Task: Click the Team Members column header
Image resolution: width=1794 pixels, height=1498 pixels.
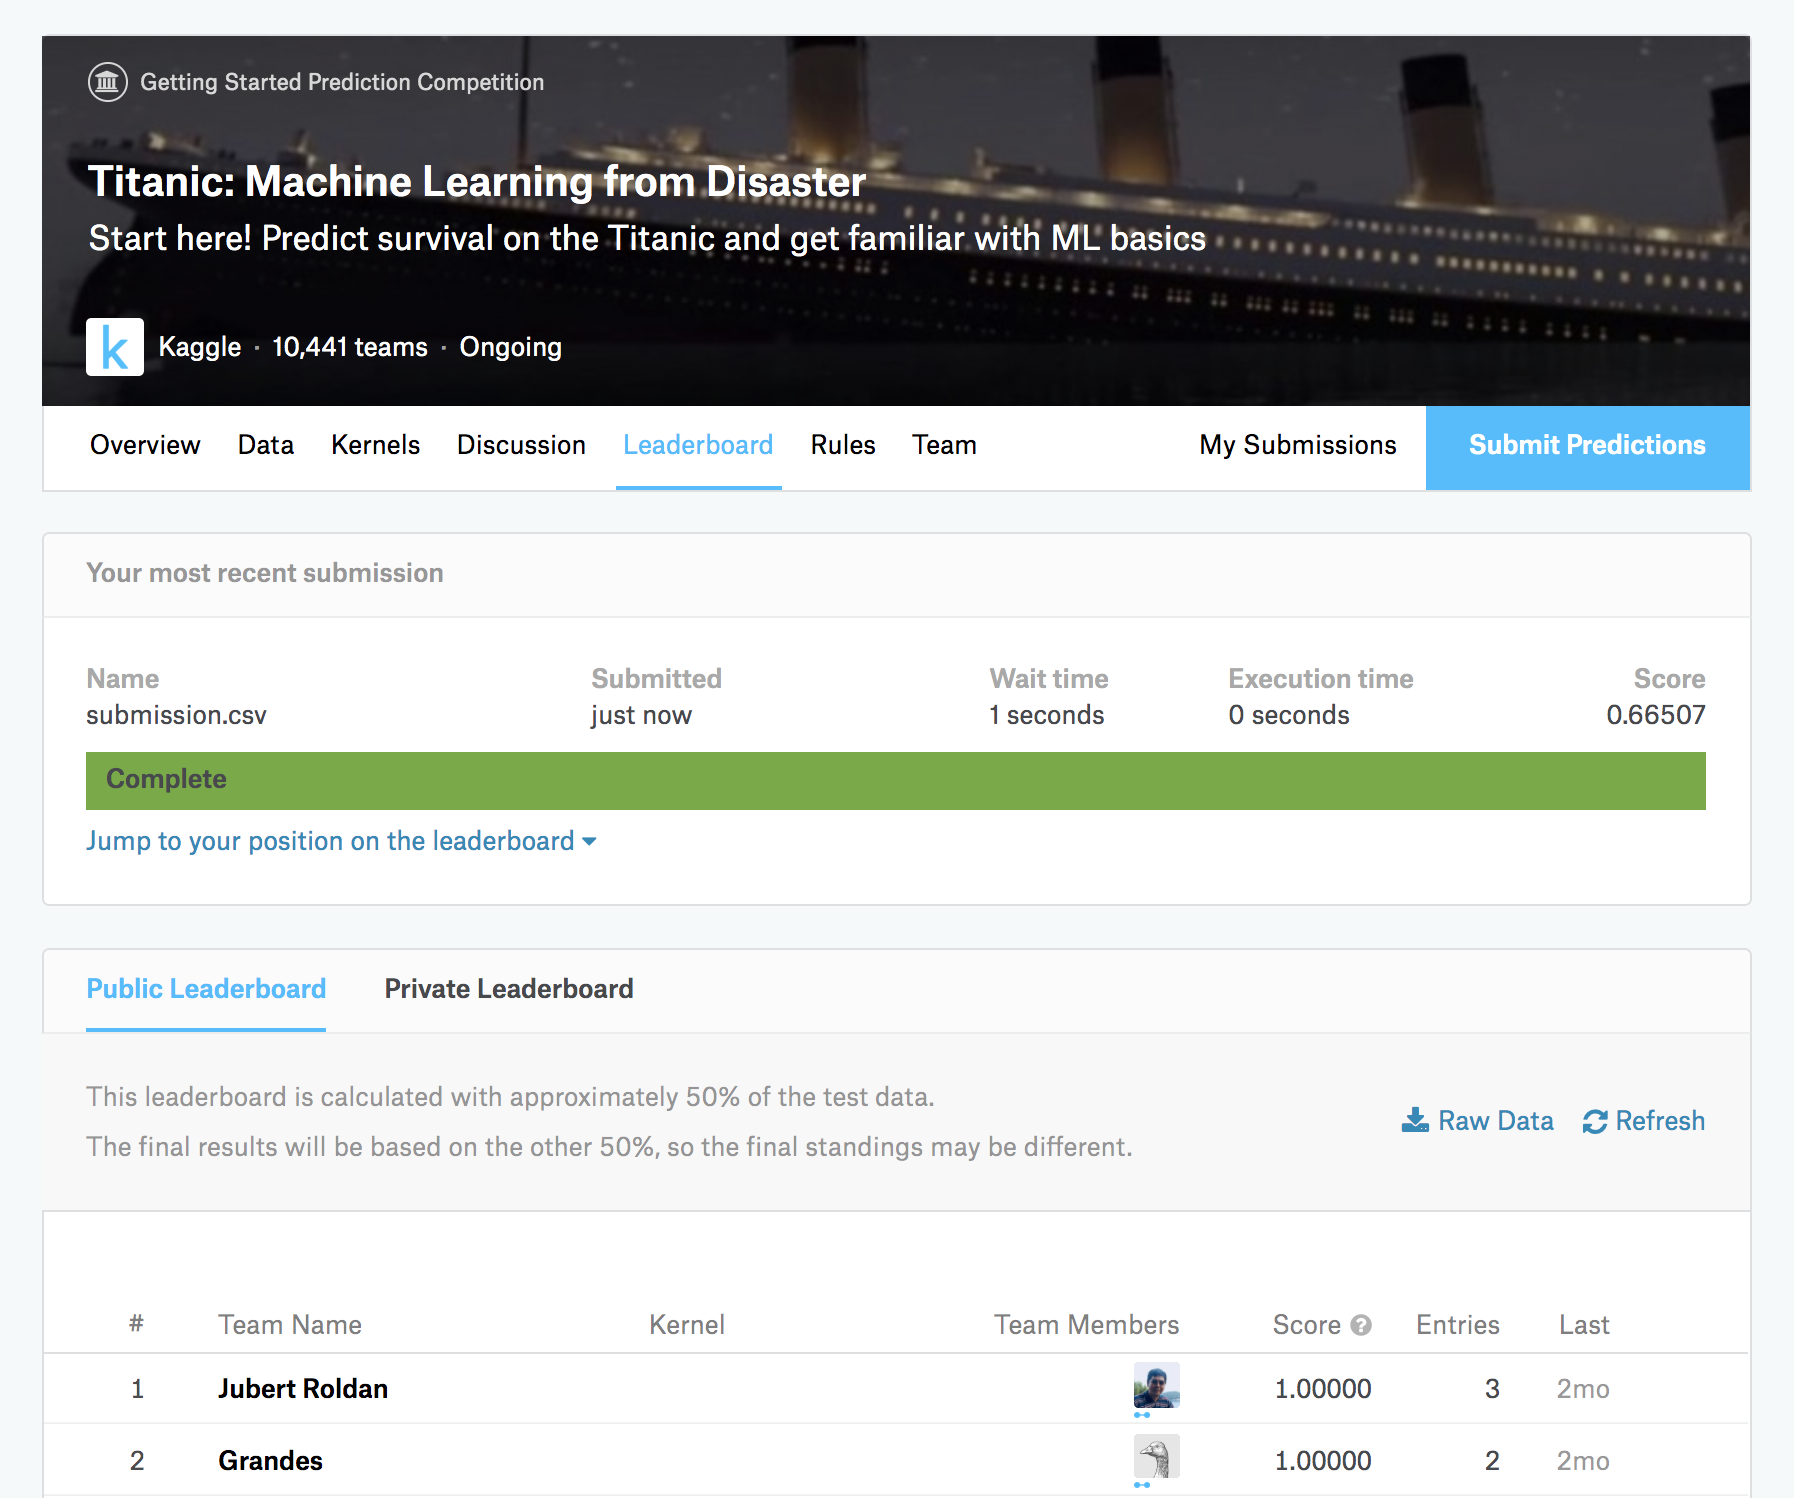Action: coord(1087,1325)
